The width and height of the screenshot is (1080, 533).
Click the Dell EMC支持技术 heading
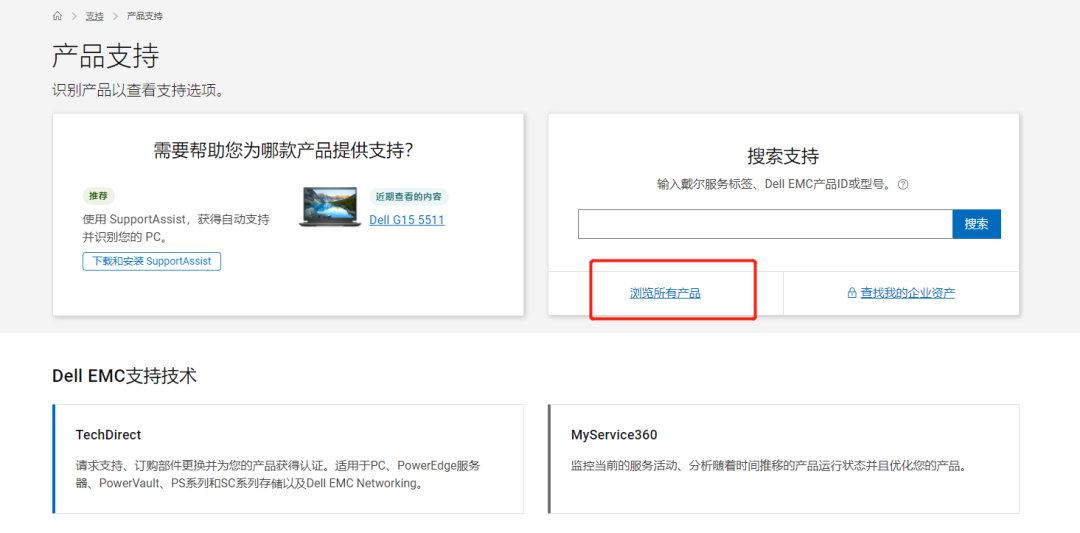(125, 376)
